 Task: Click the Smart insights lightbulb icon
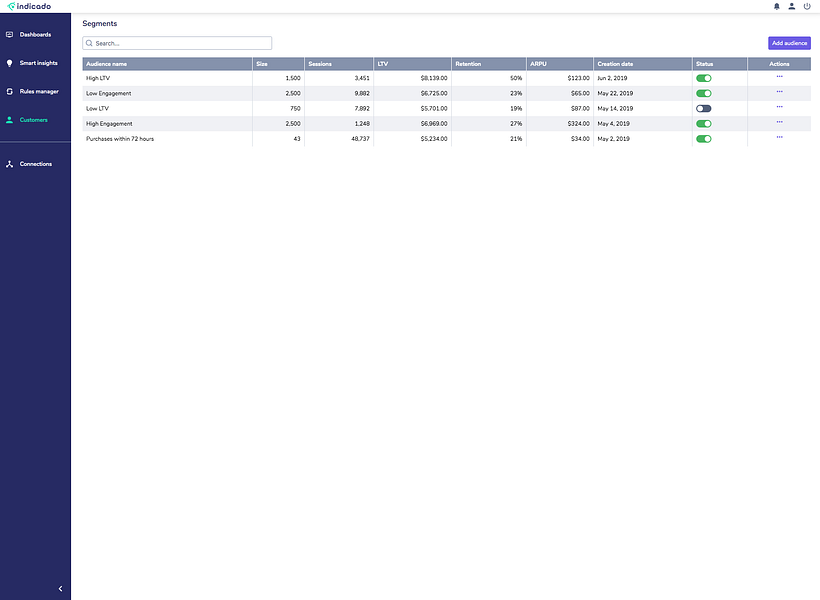pos(9,63)
